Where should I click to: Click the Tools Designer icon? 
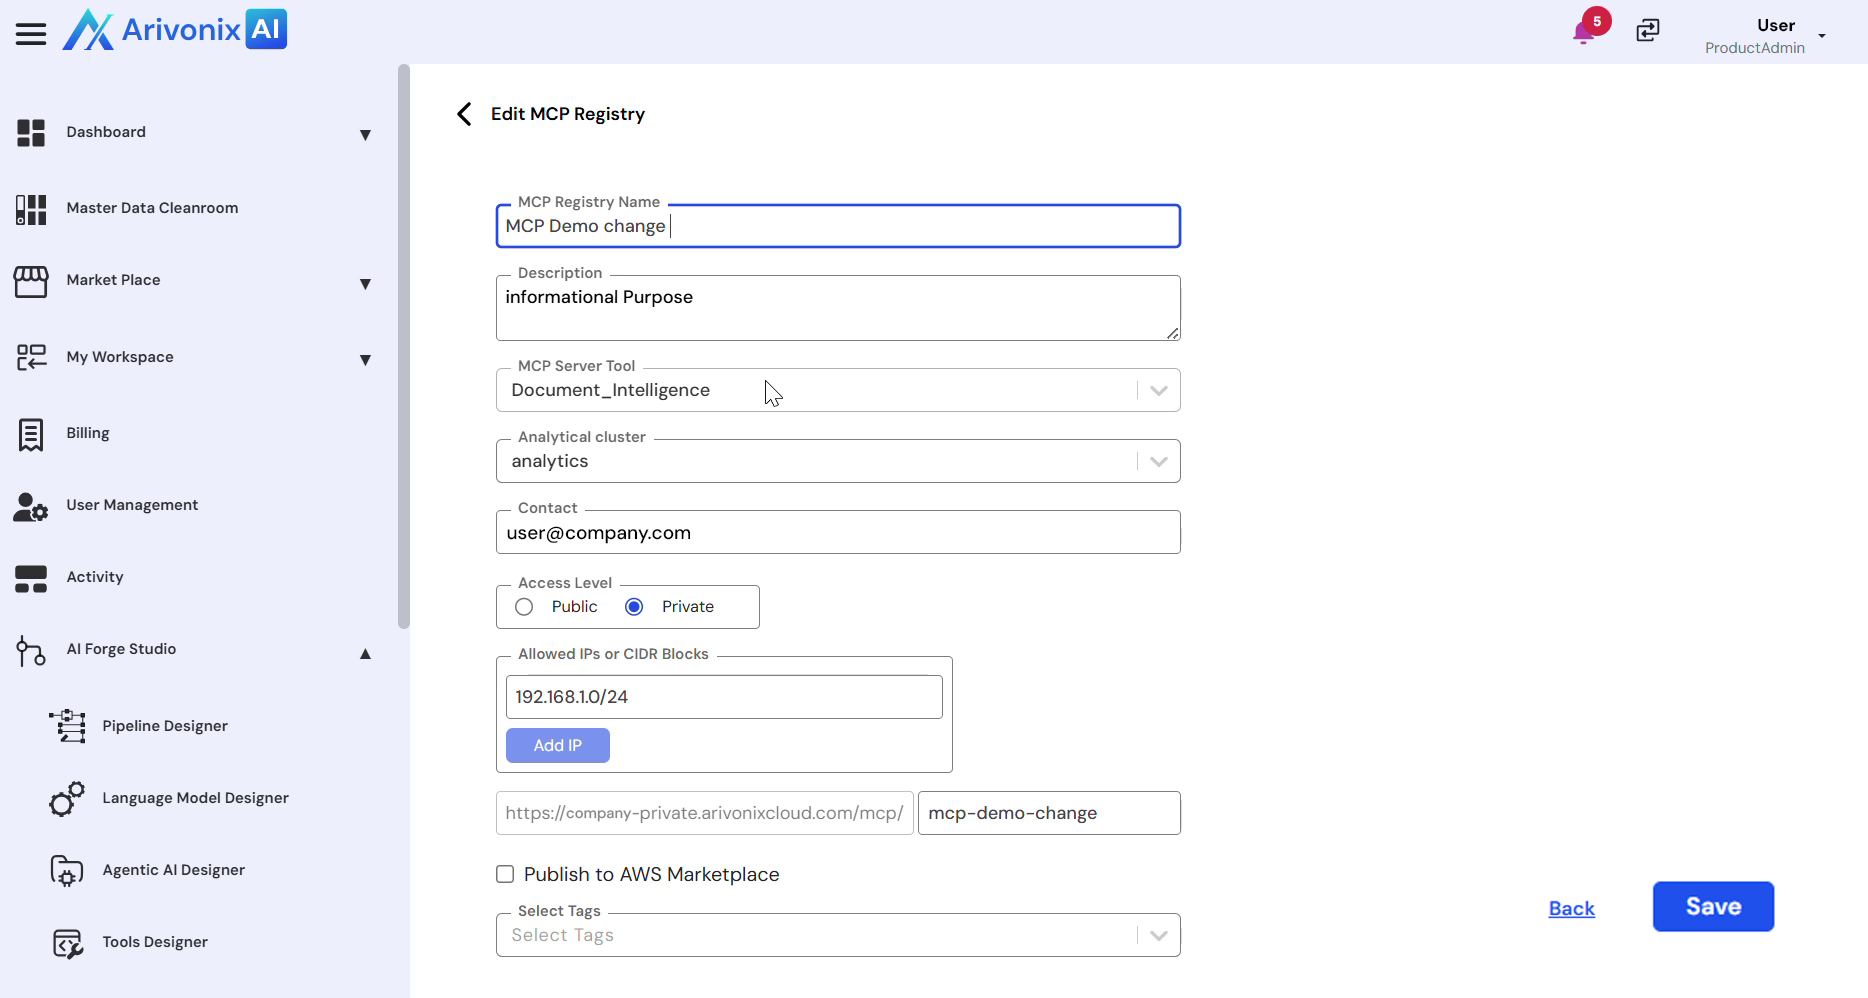click(x=67, y=943)
